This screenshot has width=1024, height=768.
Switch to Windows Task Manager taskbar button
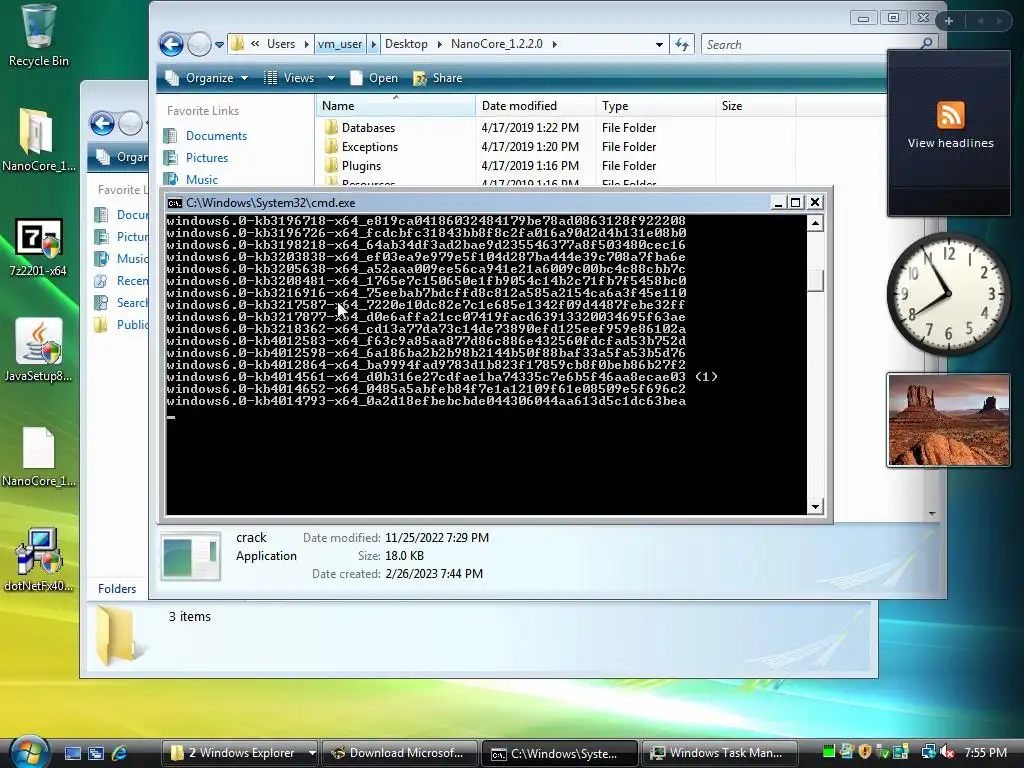[x=720, y=753]
